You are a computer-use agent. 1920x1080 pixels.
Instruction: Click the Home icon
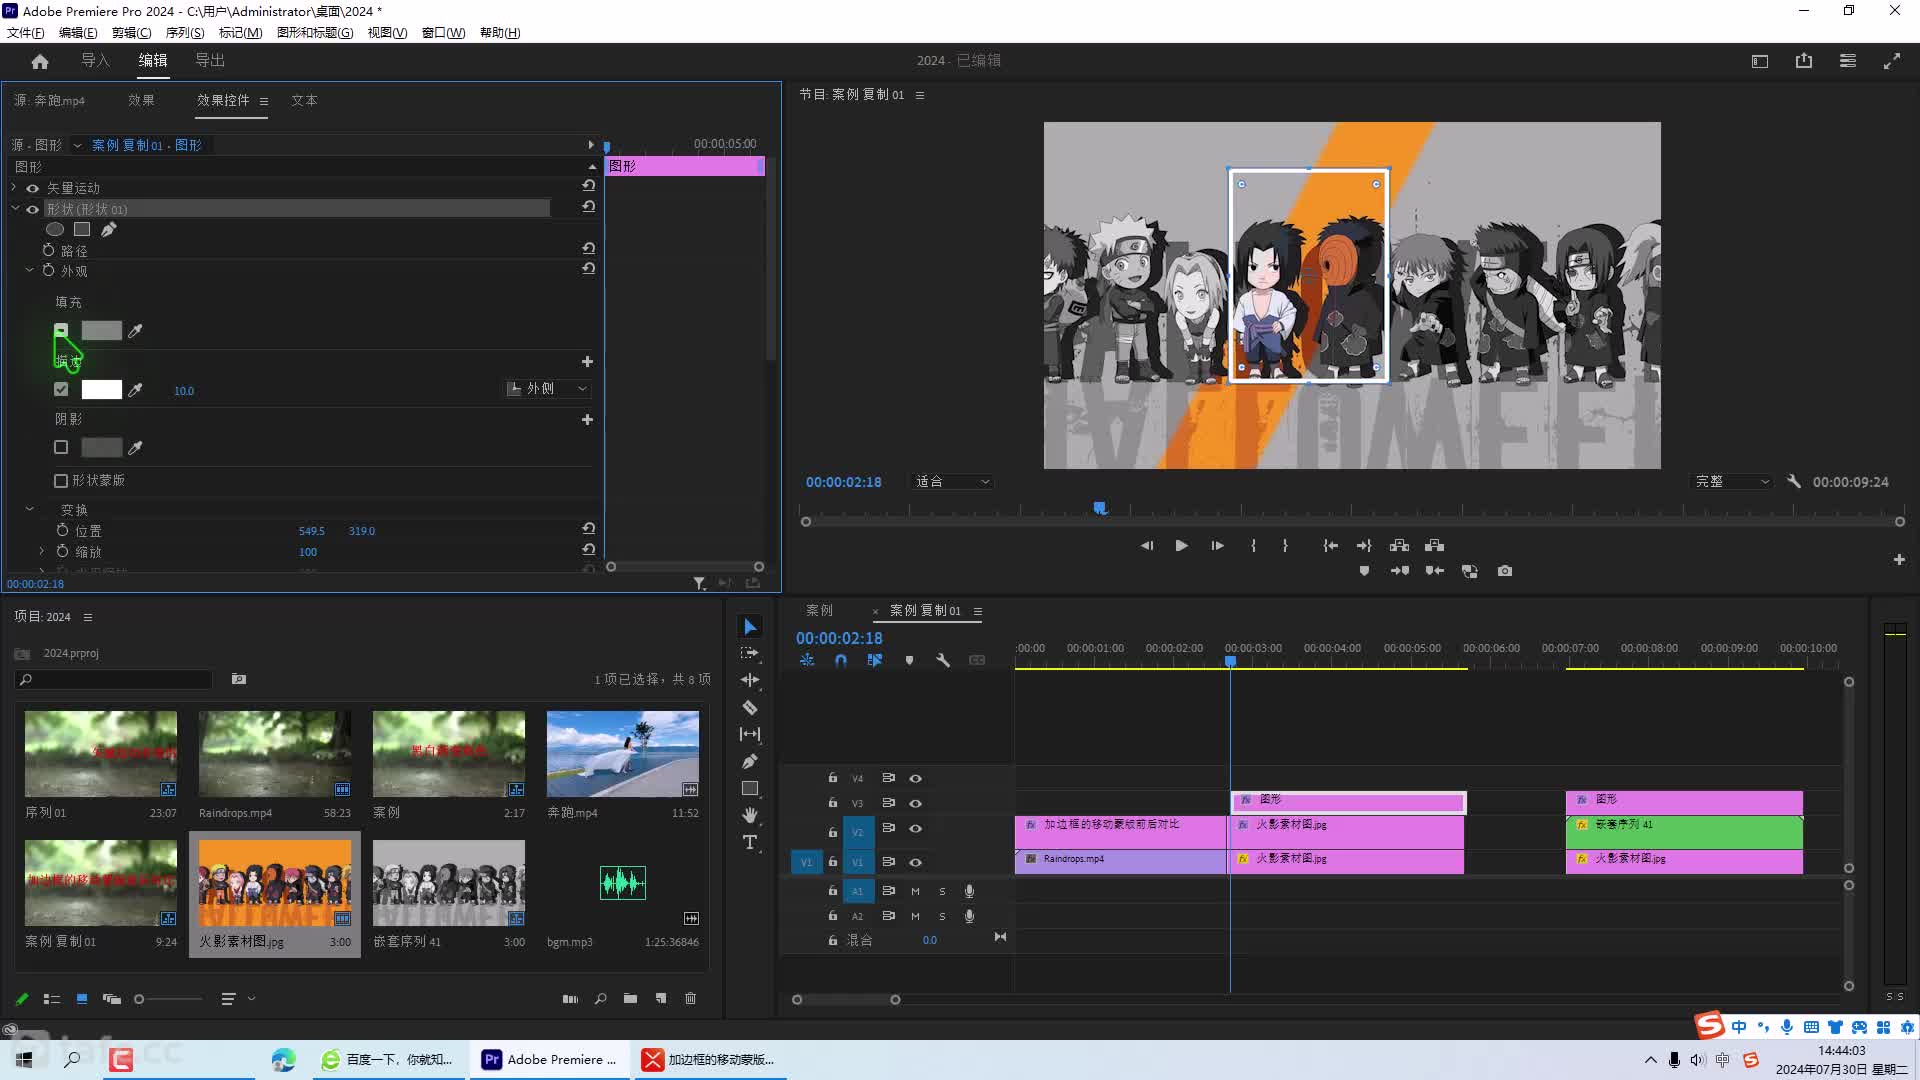(x=40, y=61)
